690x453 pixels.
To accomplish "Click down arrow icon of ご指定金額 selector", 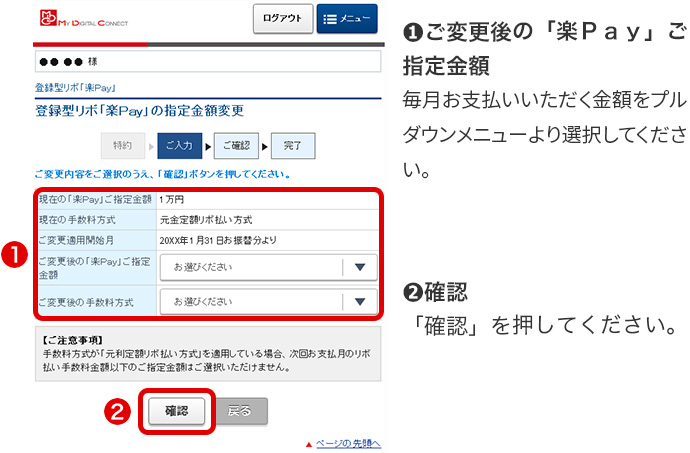I will (359, 268).
